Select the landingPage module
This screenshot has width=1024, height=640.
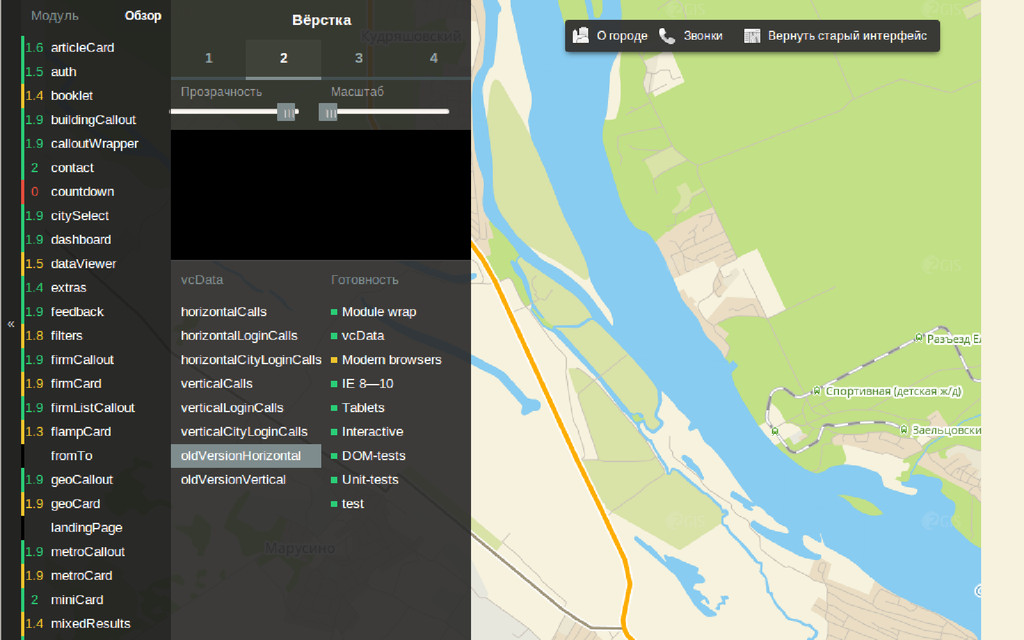(87, 528)
